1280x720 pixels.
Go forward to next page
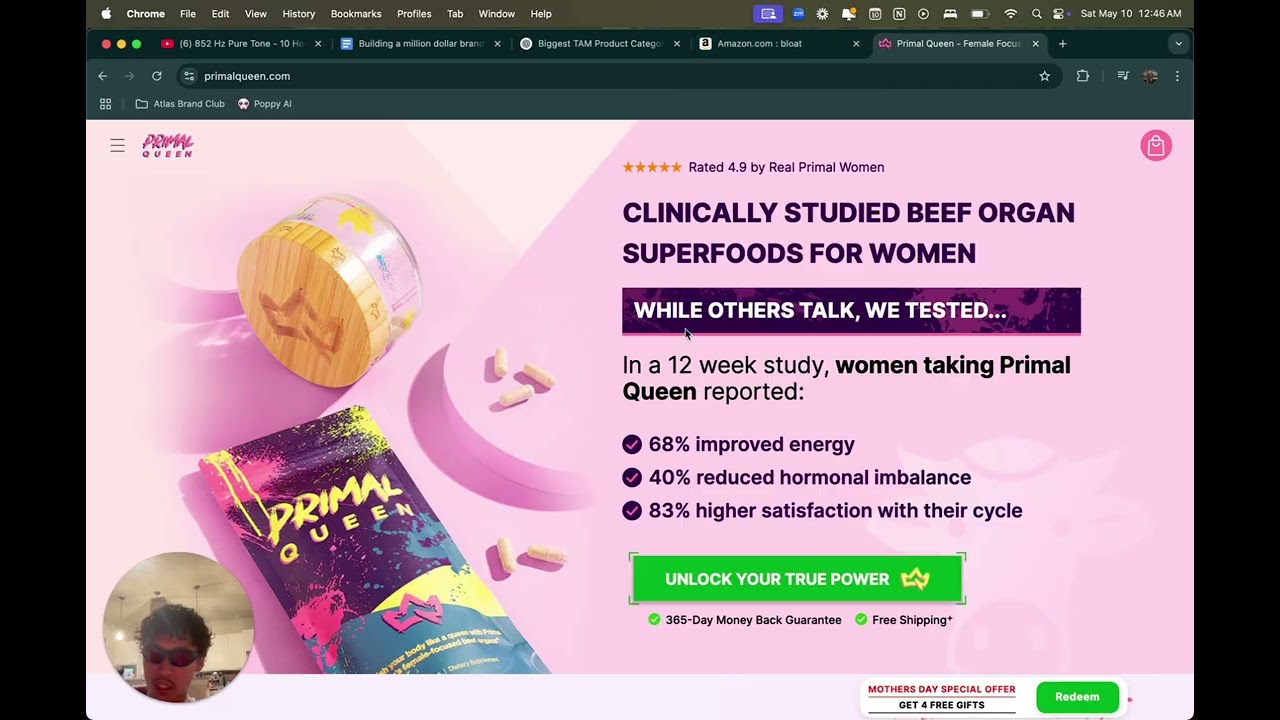tap(129, 76)
